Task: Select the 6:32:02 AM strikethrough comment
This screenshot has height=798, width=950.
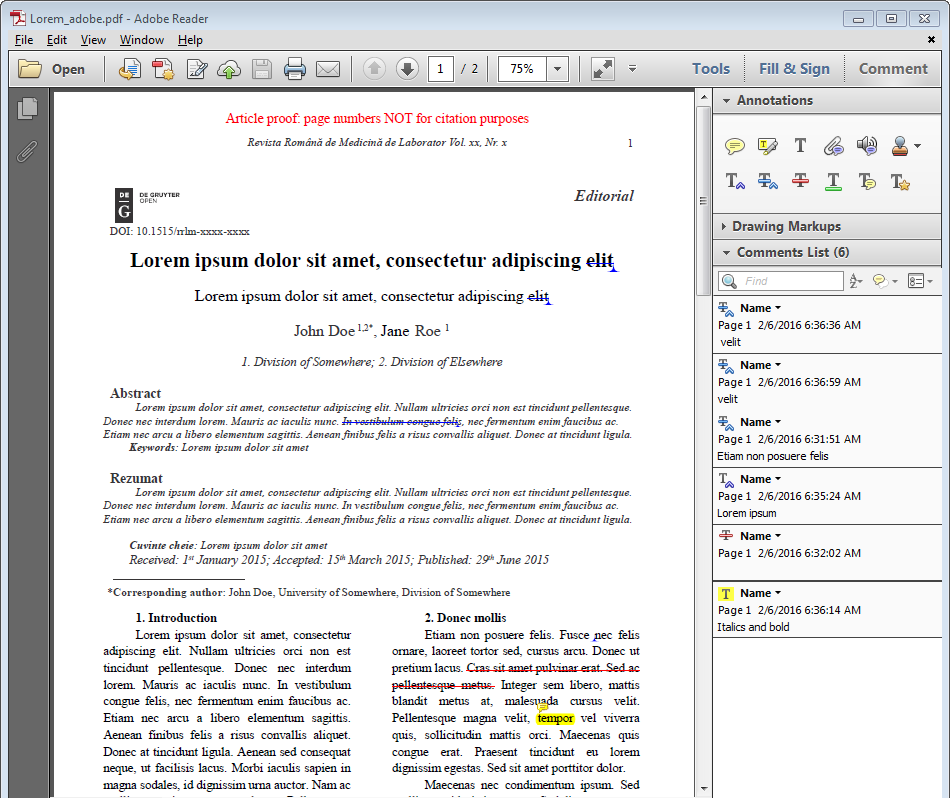Action: (828, 553)
